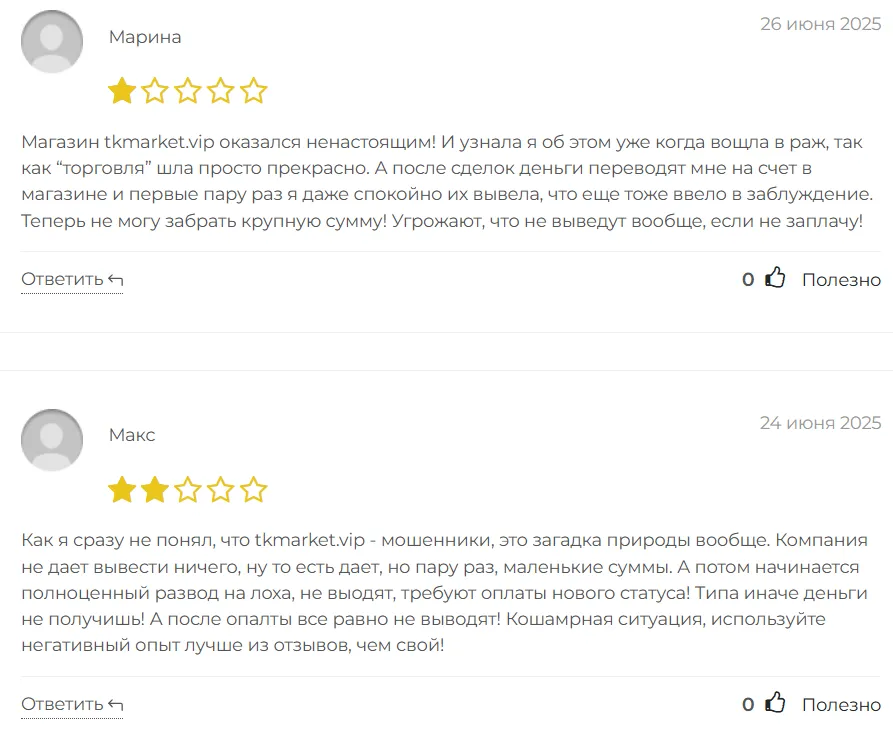Click fourth star in Макс's rating
Viewport: 893px width, 743px height.
click(221, 490)
